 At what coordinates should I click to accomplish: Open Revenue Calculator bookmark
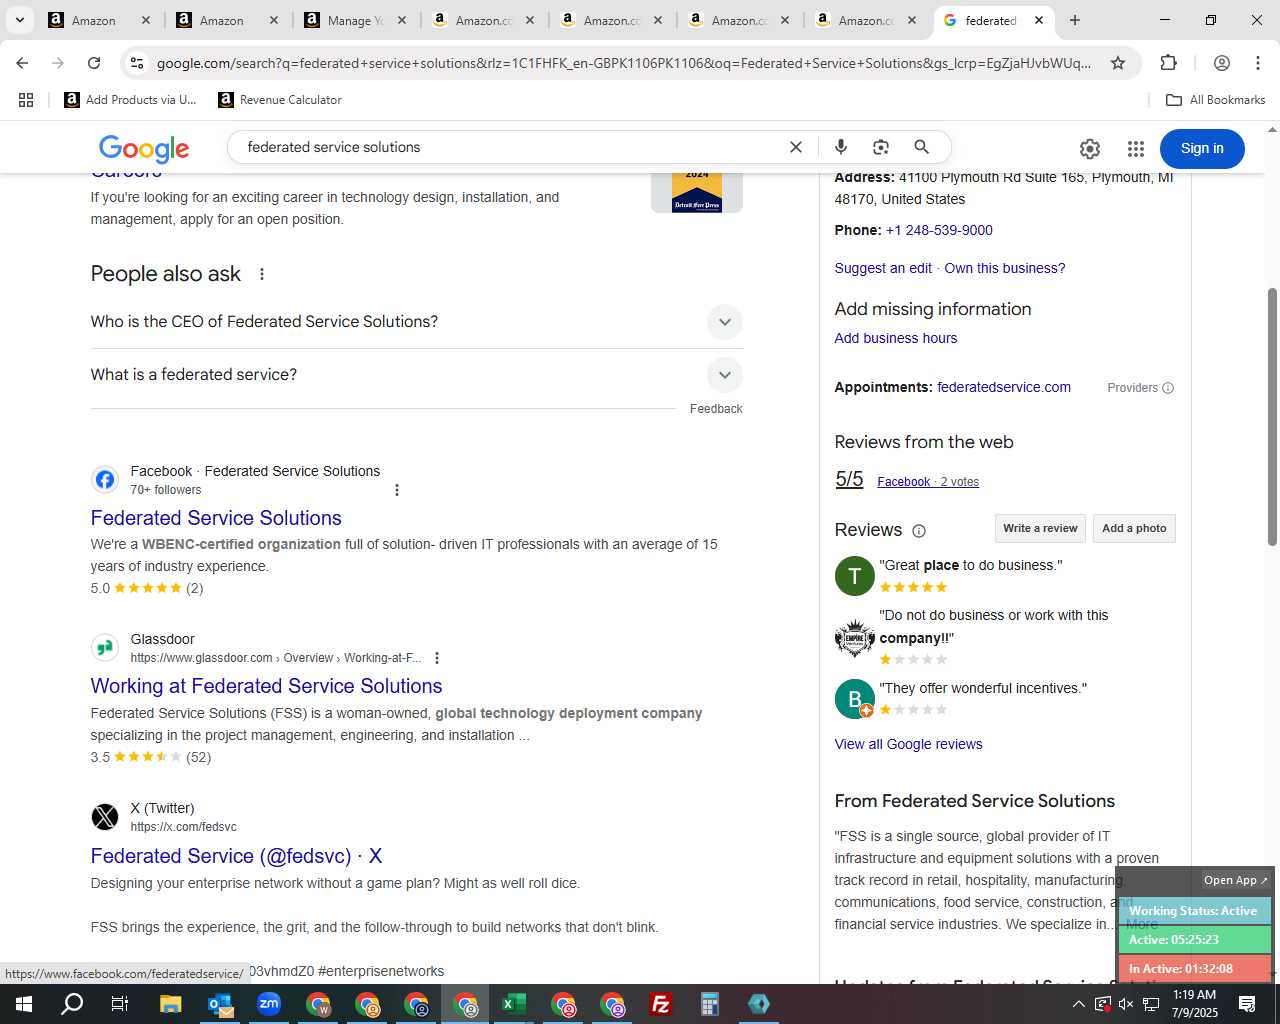[280, 100]
